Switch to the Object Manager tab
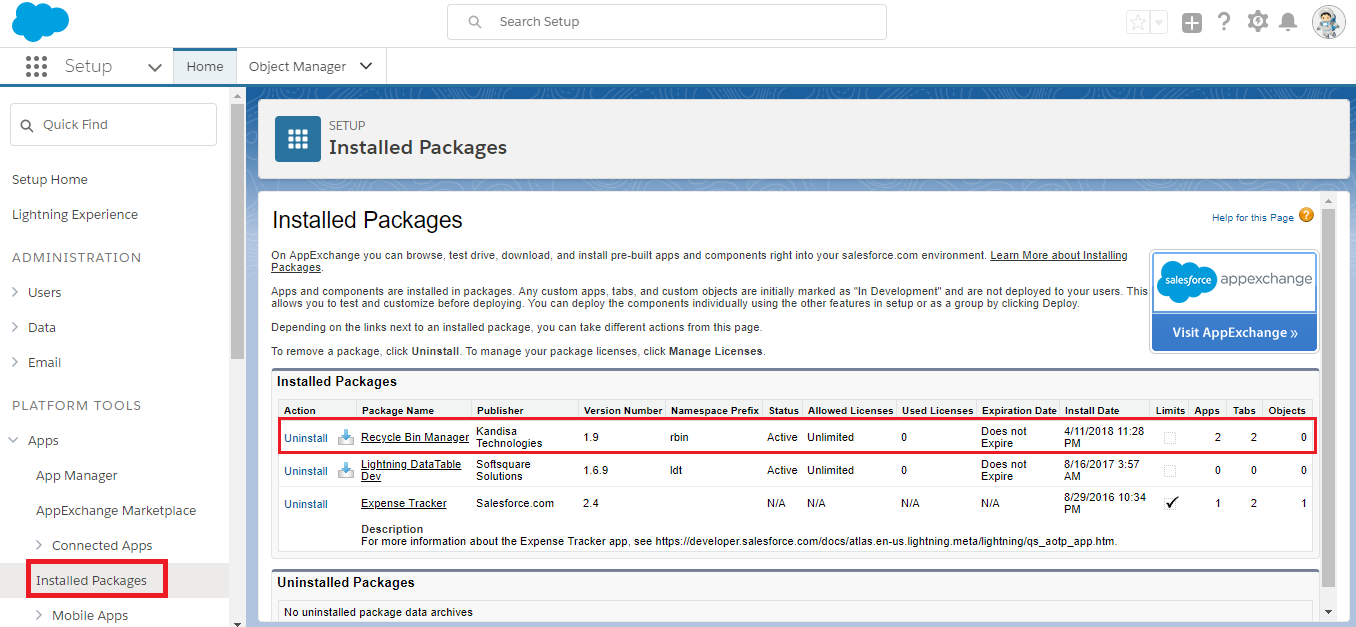Image resolution: width=1356 pixels, height=627 pixels. (297, 66)
